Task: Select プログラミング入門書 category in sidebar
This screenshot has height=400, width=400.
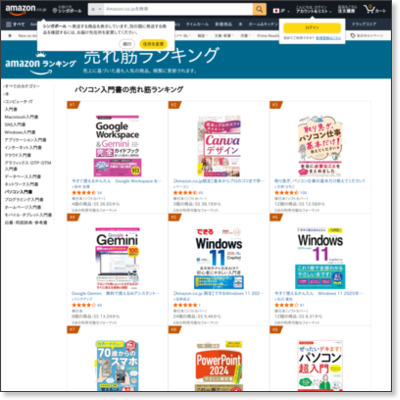Action: (x=24, y=200)
